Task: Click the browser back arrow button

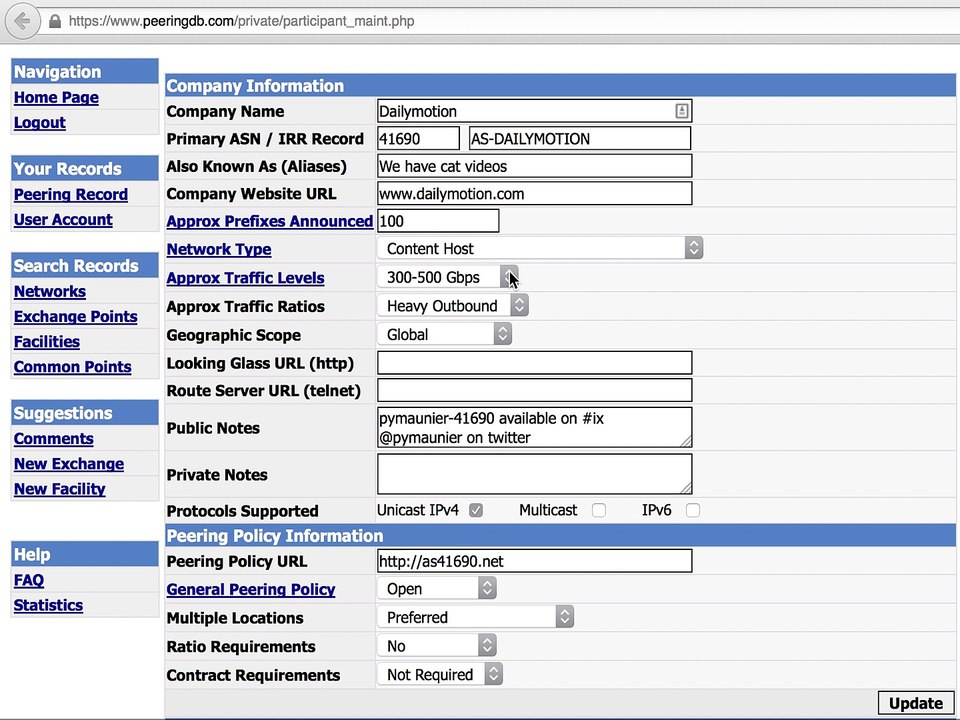Action: (22, 21)
